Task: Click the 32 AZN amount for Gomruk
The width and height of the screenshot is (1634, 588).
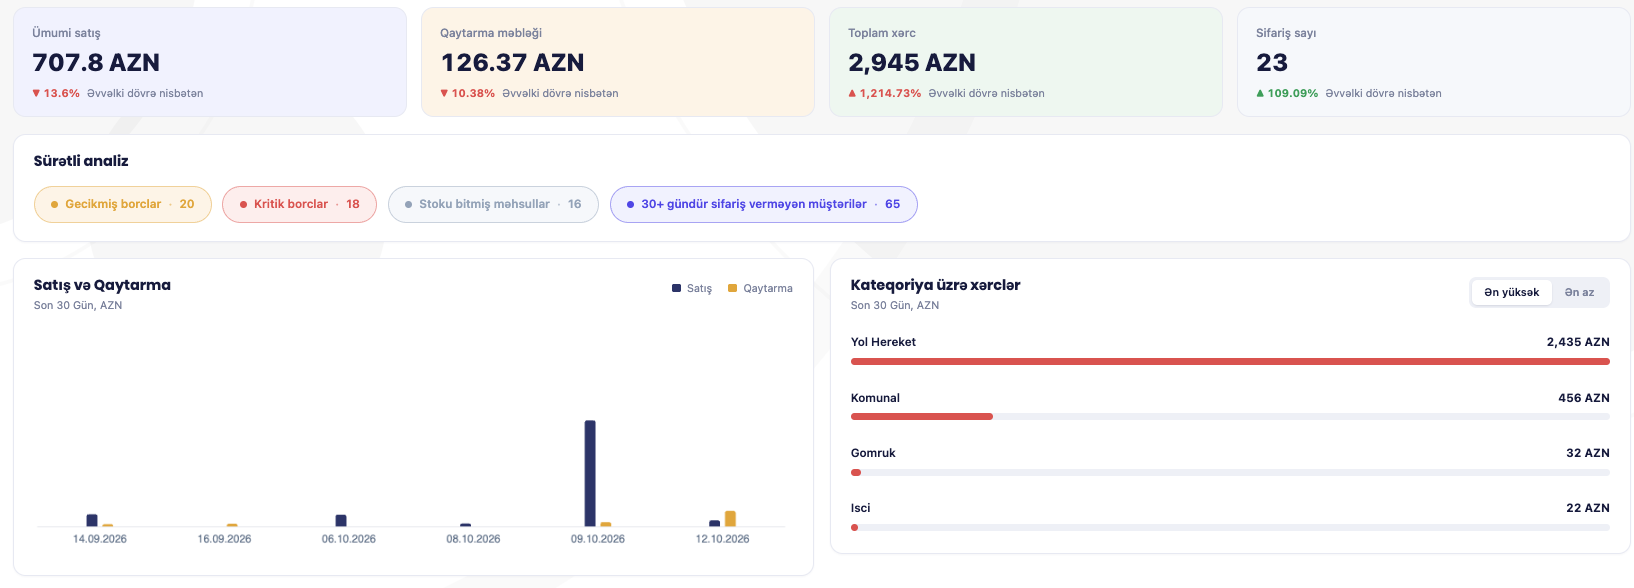Action: 1588,453
